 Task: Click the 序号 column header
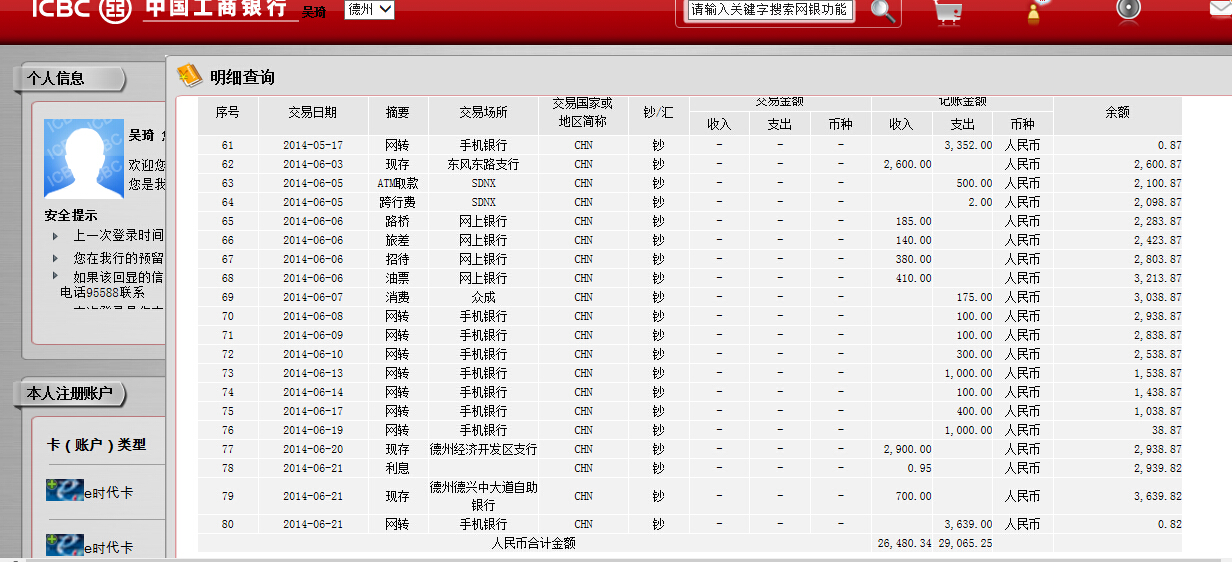[x=228, y=113]
